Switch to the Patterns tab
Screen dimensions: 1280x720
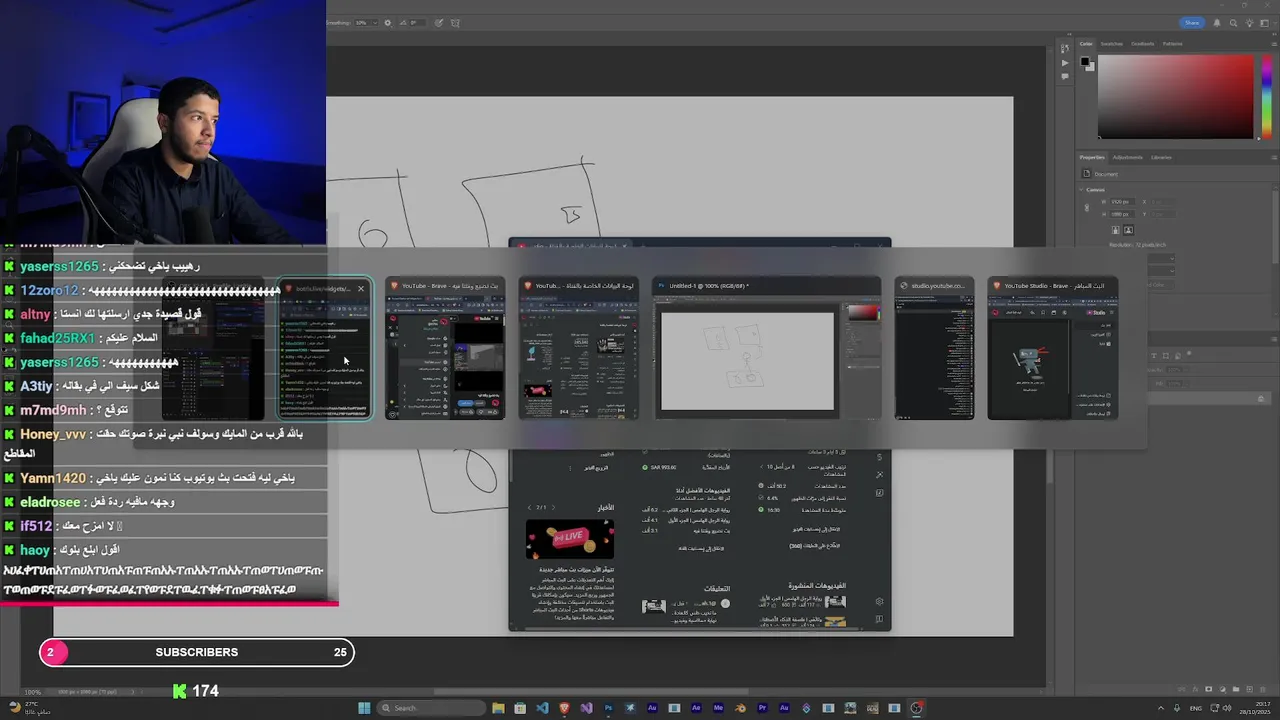(x=1172, y=44)
